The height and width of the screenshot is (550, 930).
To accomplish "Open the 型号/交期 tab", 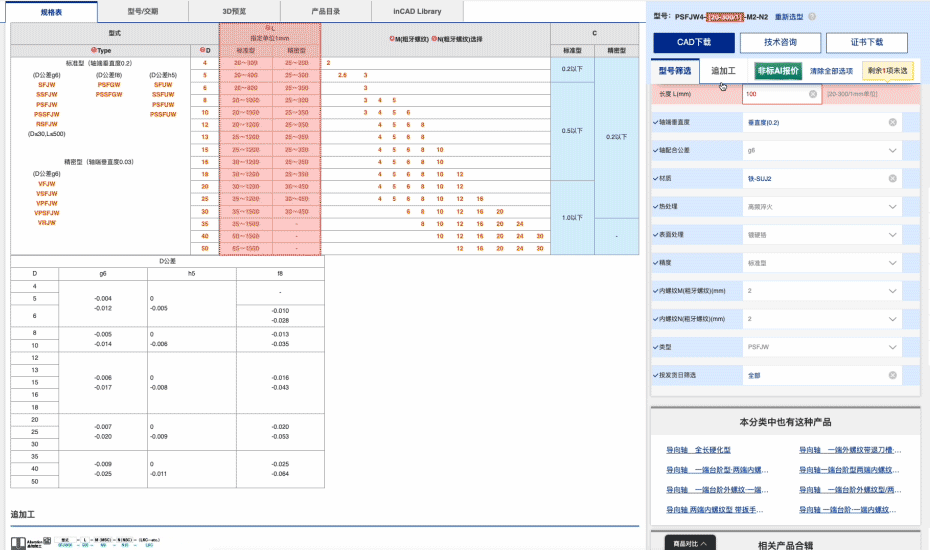I will point(143,11).
